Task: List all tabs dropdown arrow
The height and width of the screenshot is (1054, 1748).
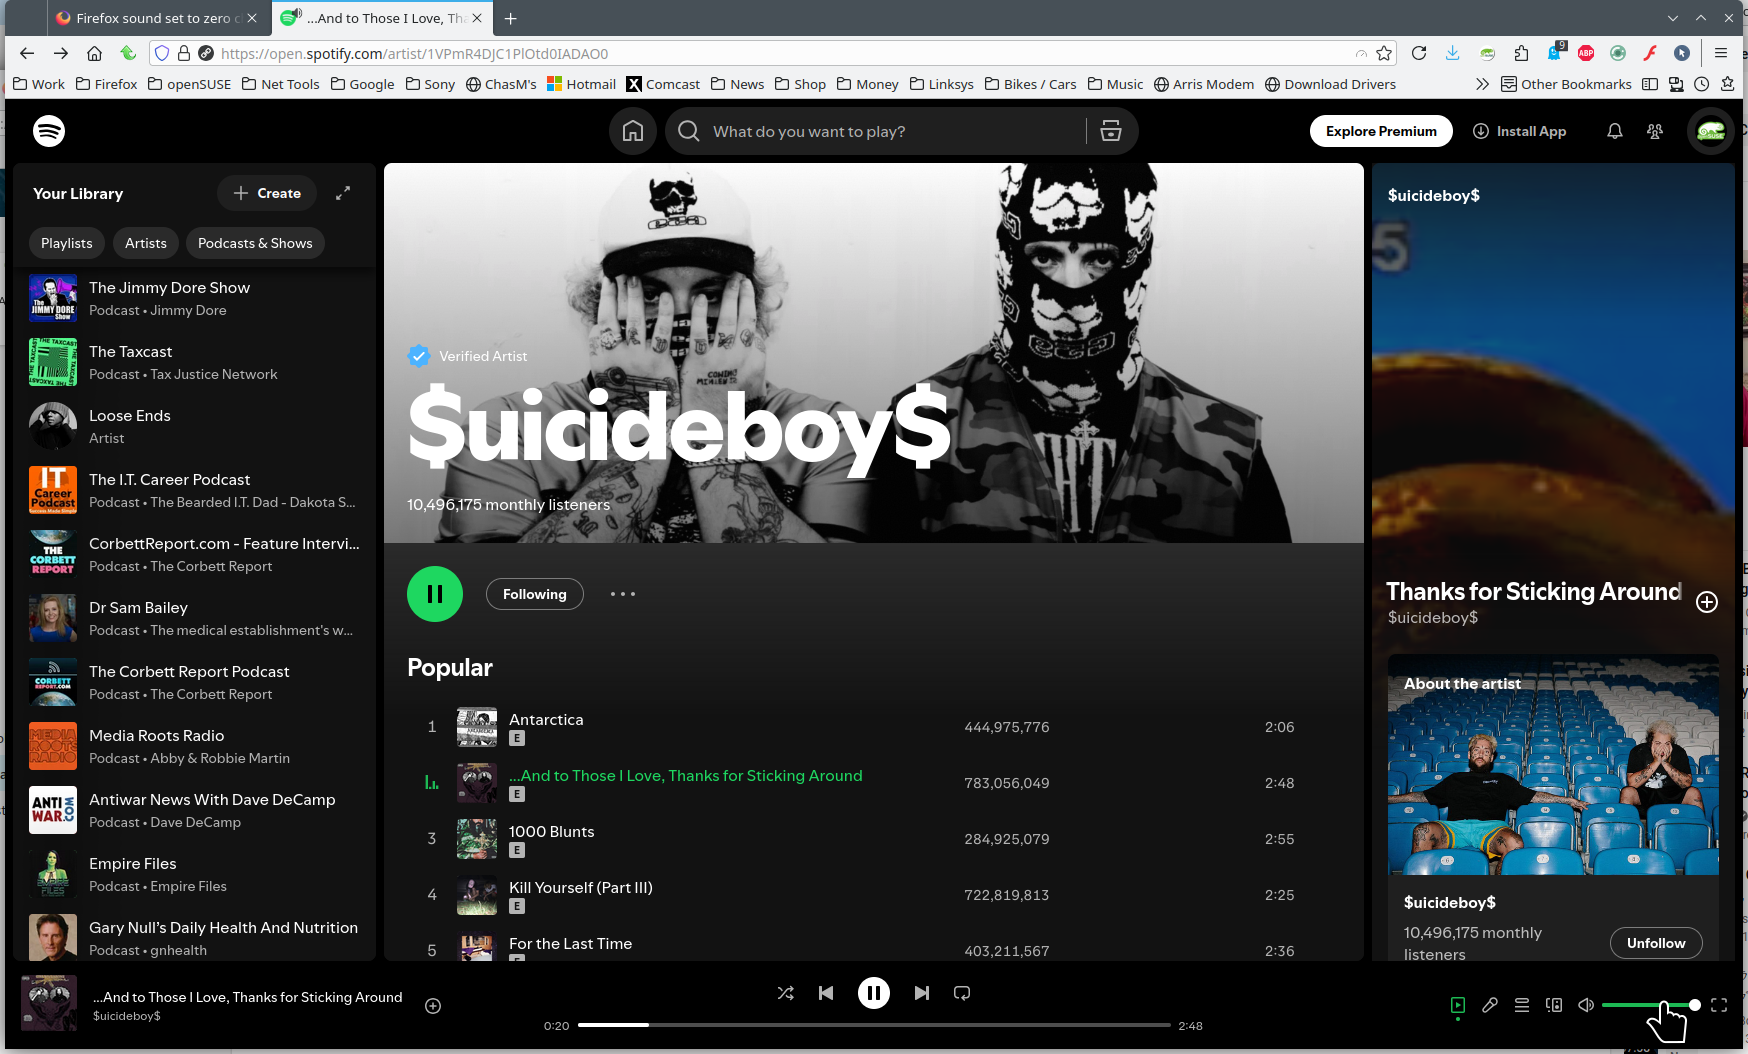Action: point(1673,18)
